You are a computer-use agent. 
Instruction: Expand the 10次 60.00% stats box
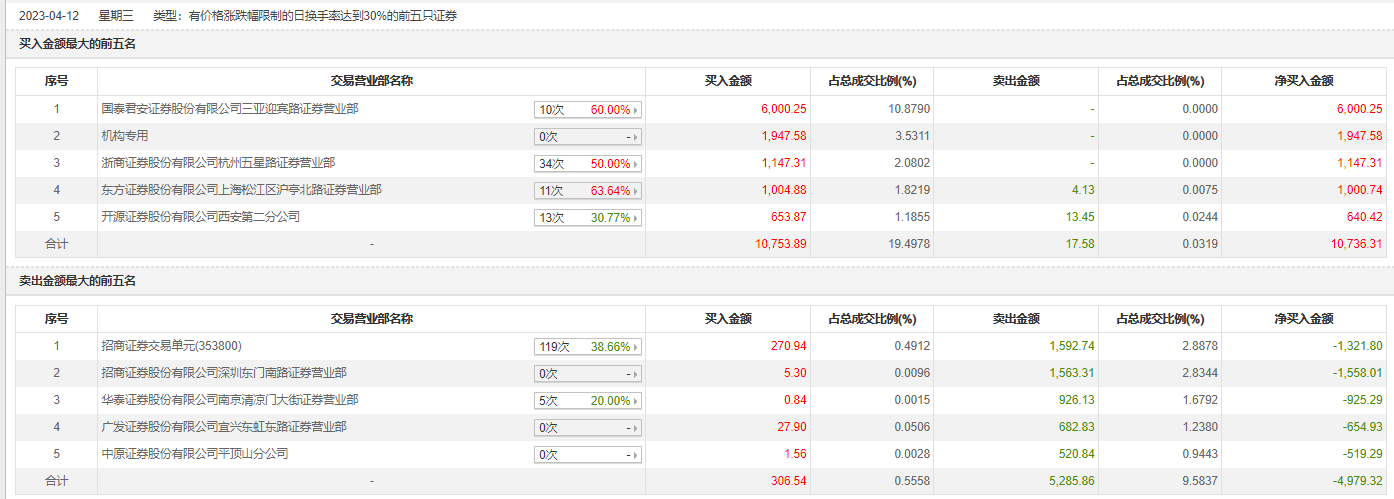(x=587, y=109)
